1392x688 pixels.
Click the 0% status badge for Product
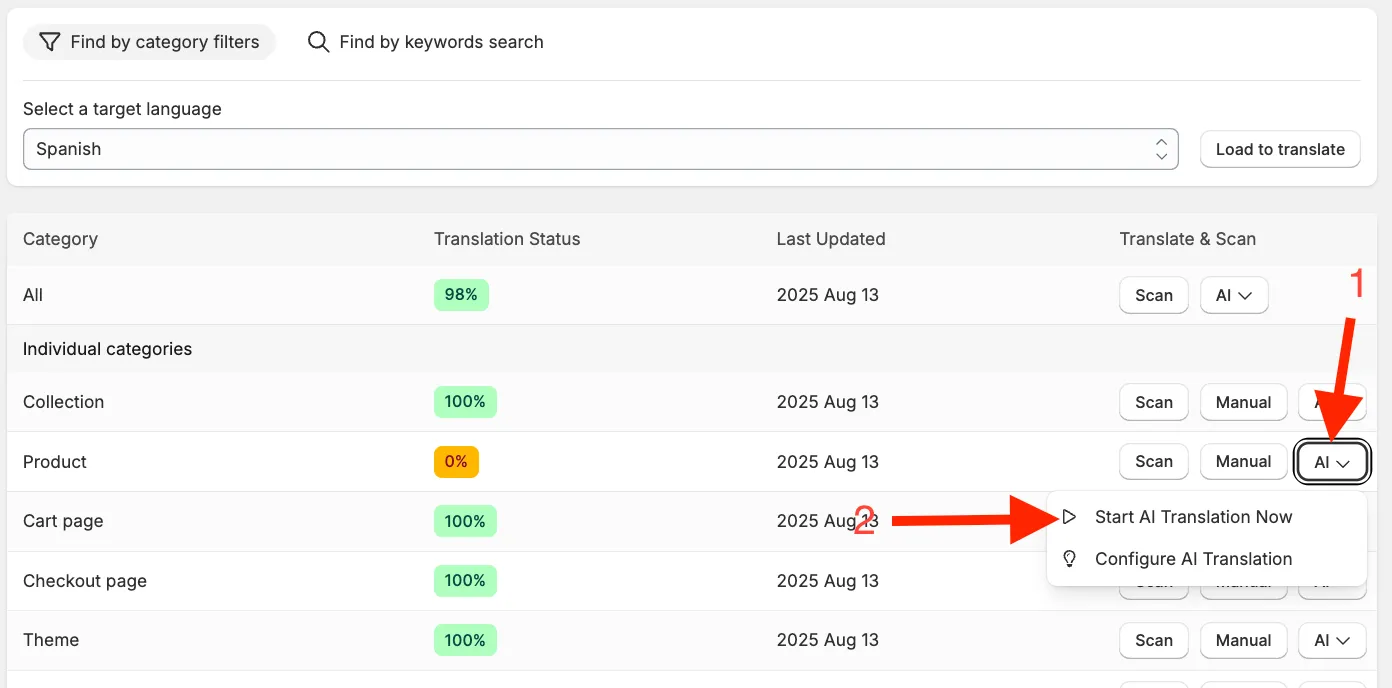[x=456, y=461]
